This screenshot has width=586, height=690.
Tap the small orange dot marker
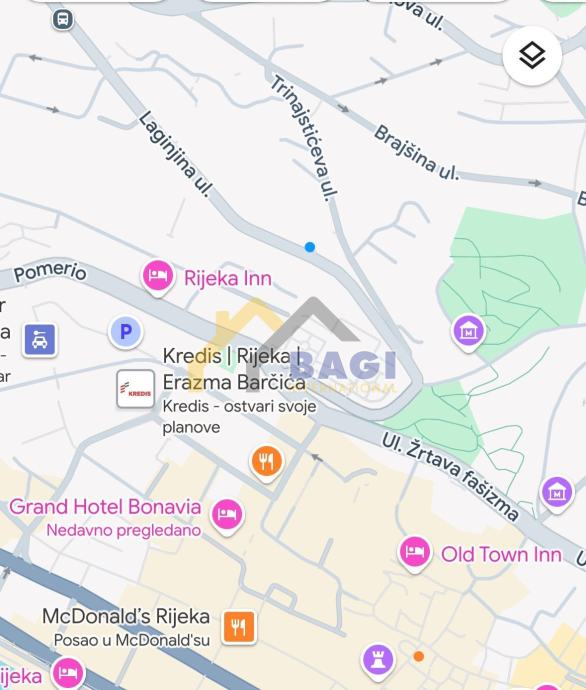(419, 657)
